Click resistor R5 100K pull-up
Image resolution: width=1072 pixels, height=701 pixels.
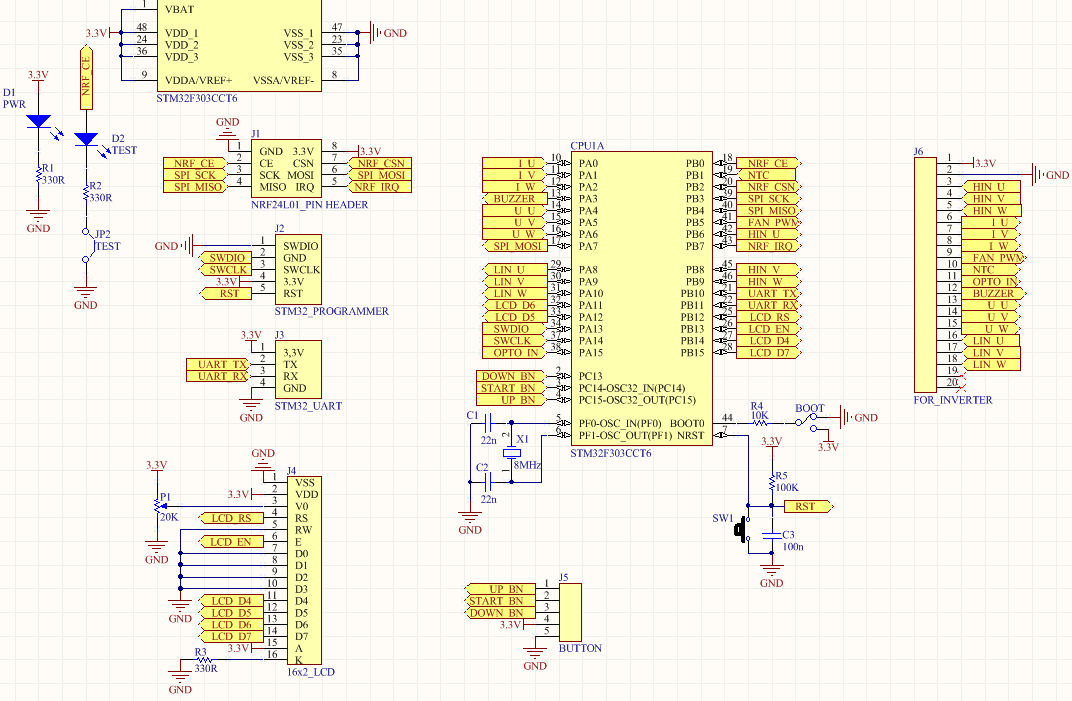772,483
